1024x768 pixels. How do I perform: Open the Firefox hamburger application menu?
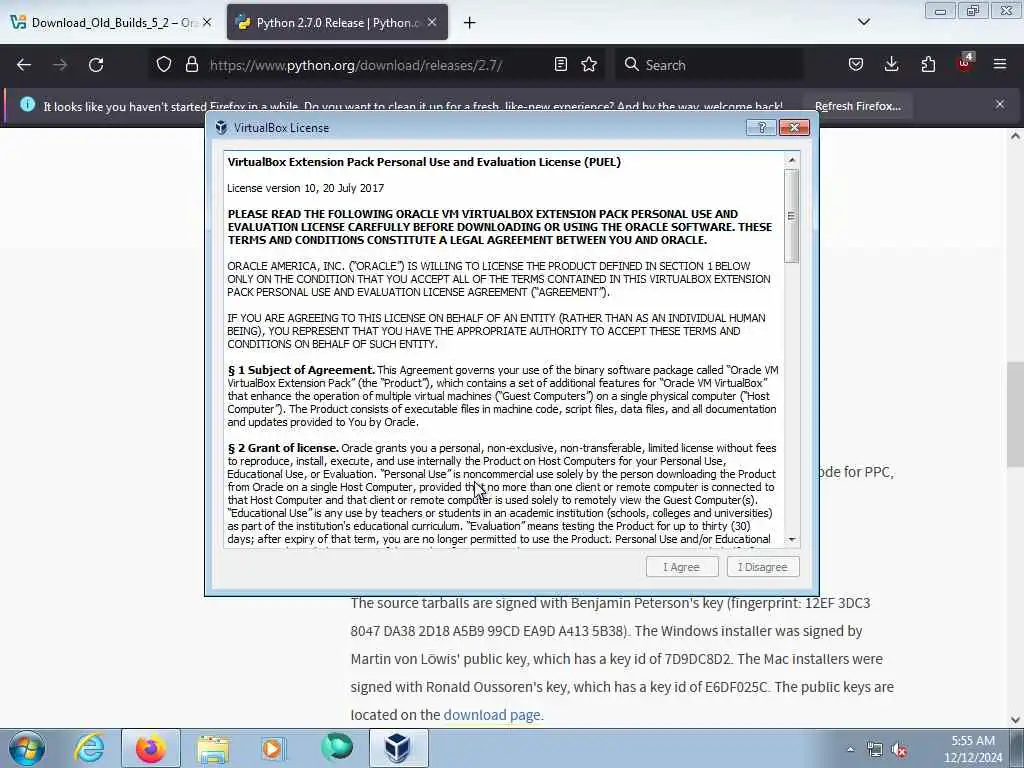[1000, 65]
